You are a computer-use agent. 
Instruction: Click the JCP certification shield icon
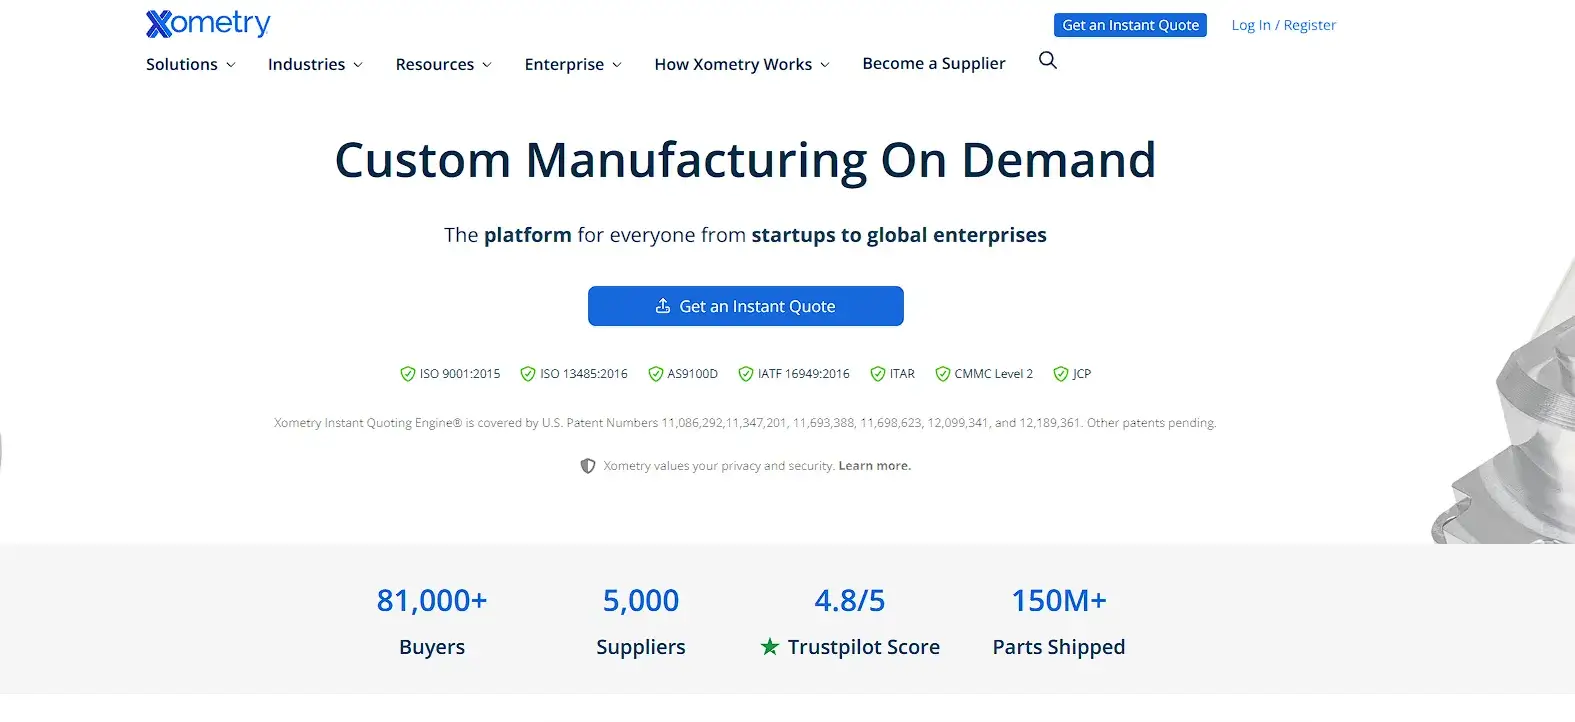(1061, 374)
